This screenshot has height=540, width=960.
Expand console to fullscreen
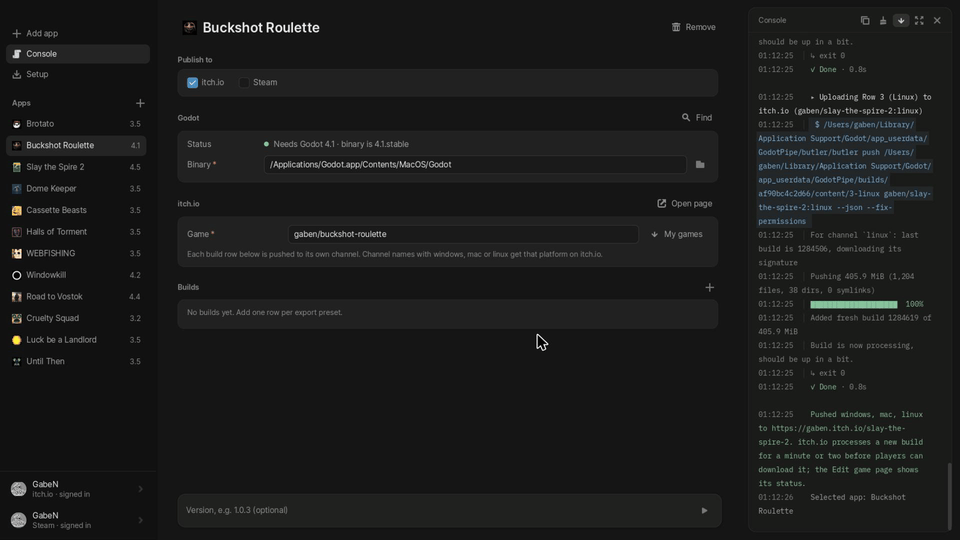[x=919, y=20]
